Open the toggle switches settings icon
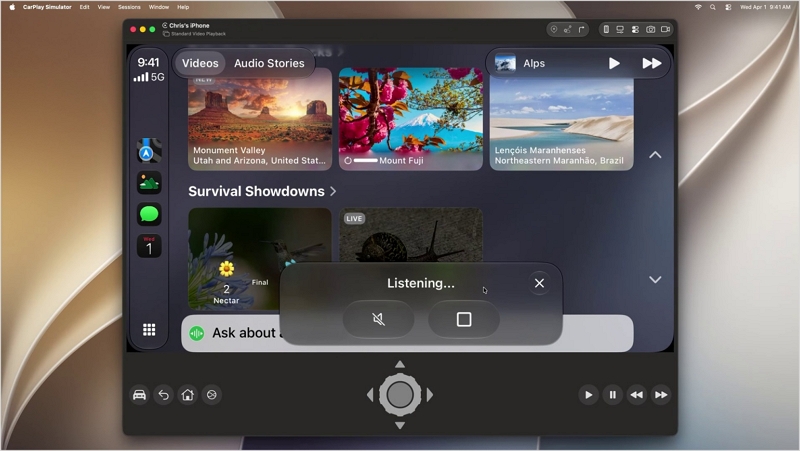Screen dimensions: 800x451 [x=635, y=30]
